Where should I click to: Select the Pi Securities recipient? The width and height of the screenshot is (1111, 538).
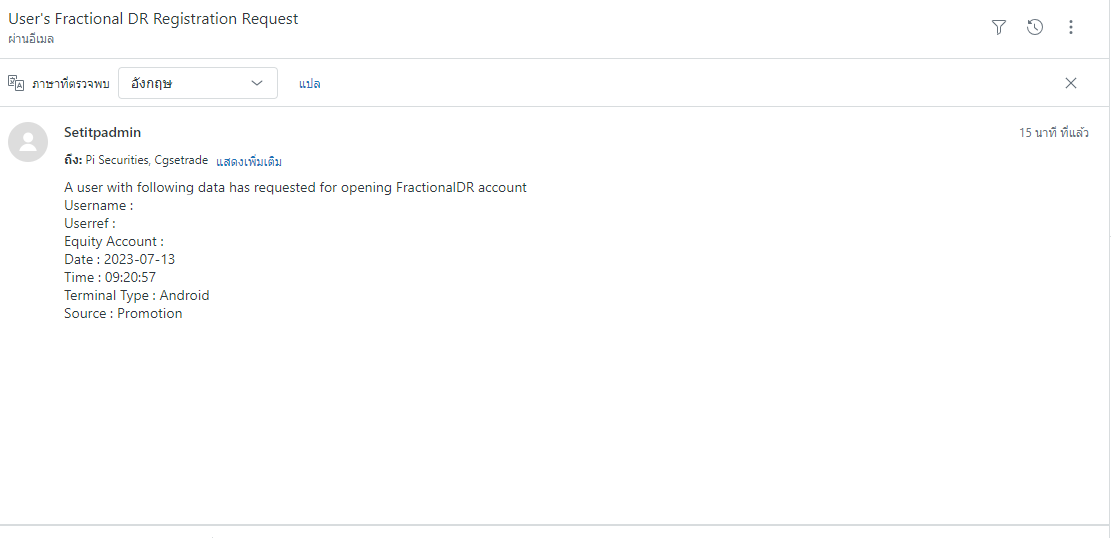(117, 161)
